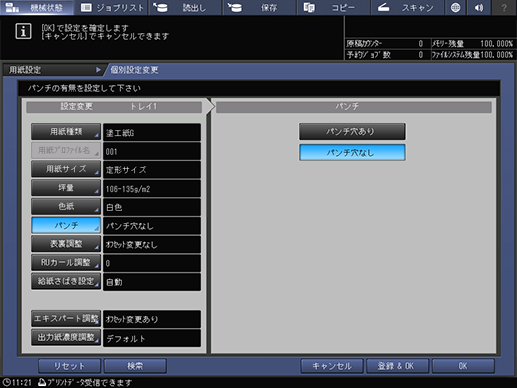Image resolution: width=517 pixels, height=388 pixels.
Task: Open 用紙サイズ paper size setting
Action: point(66,169)
